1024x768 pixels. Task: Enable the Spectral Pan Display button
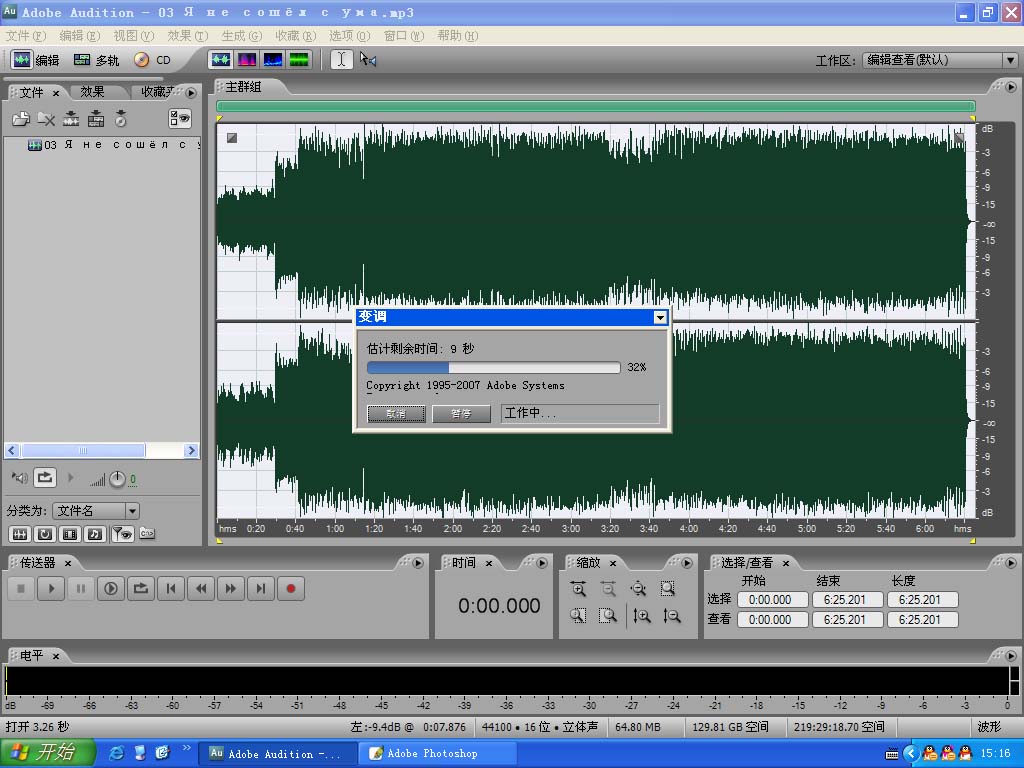tap(273, 60)
